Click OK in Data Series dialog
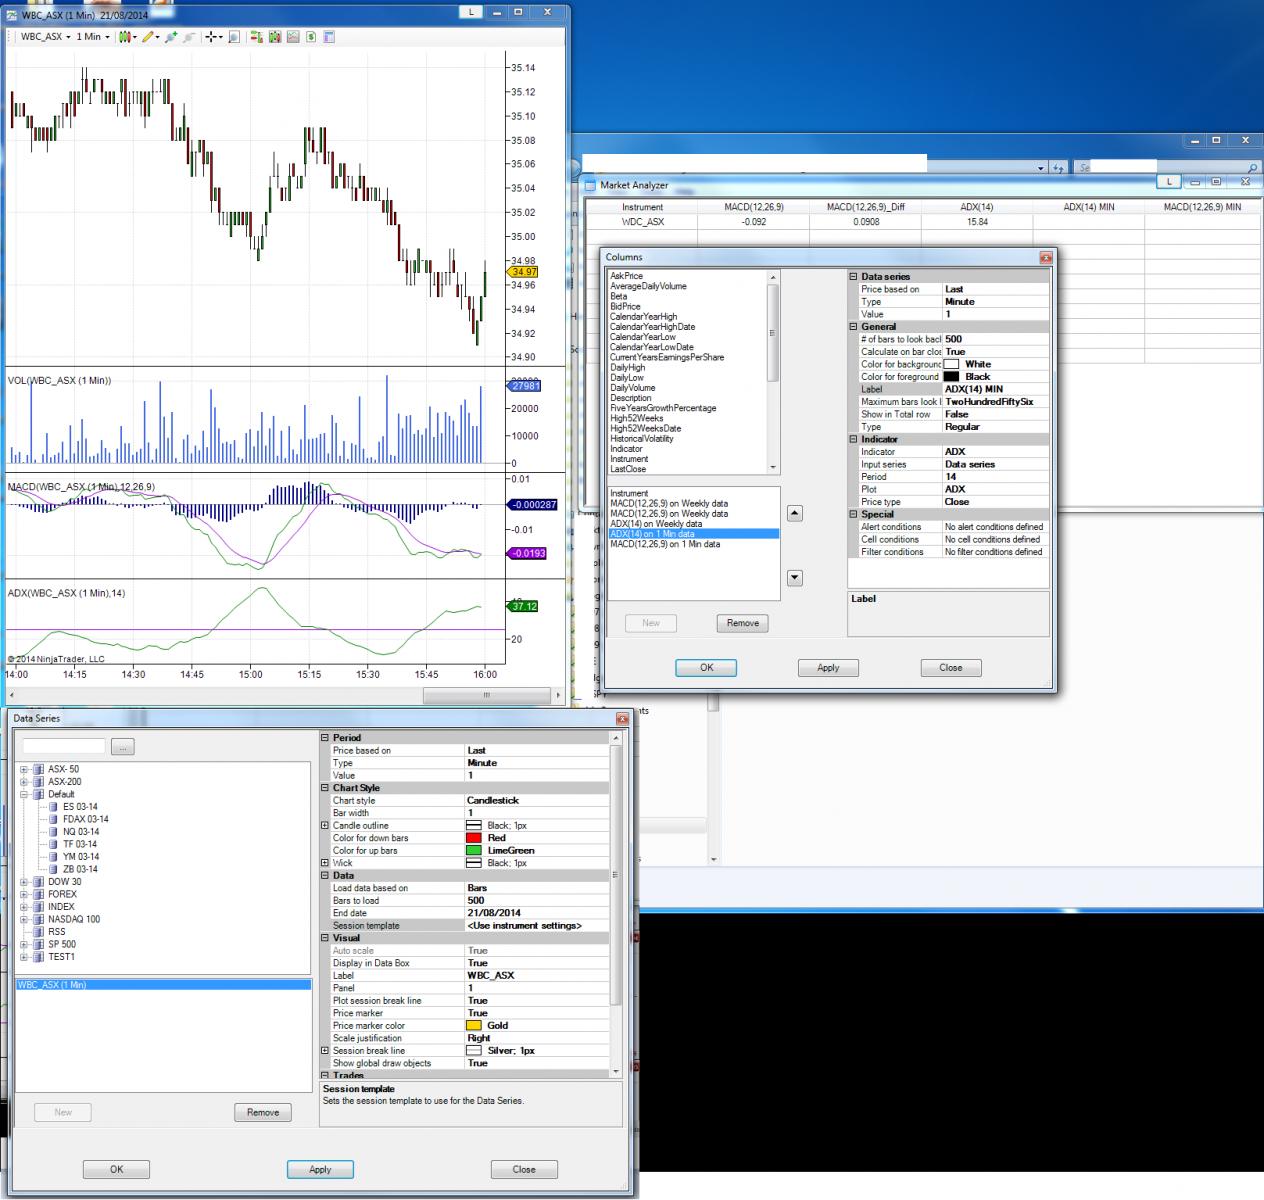Screen dimensions: 1264x1200 click(117, 1169)
